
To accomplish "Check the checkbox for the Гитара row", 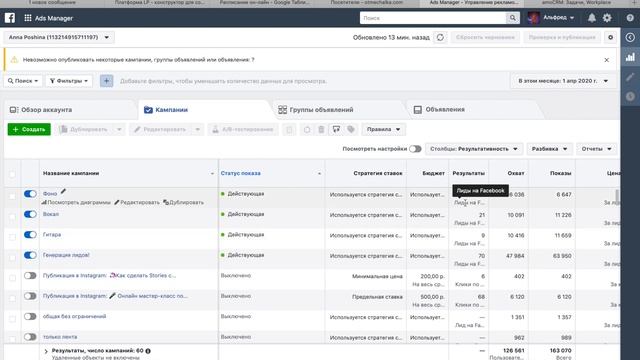I will pyautogui.click(x=12, y=237).
